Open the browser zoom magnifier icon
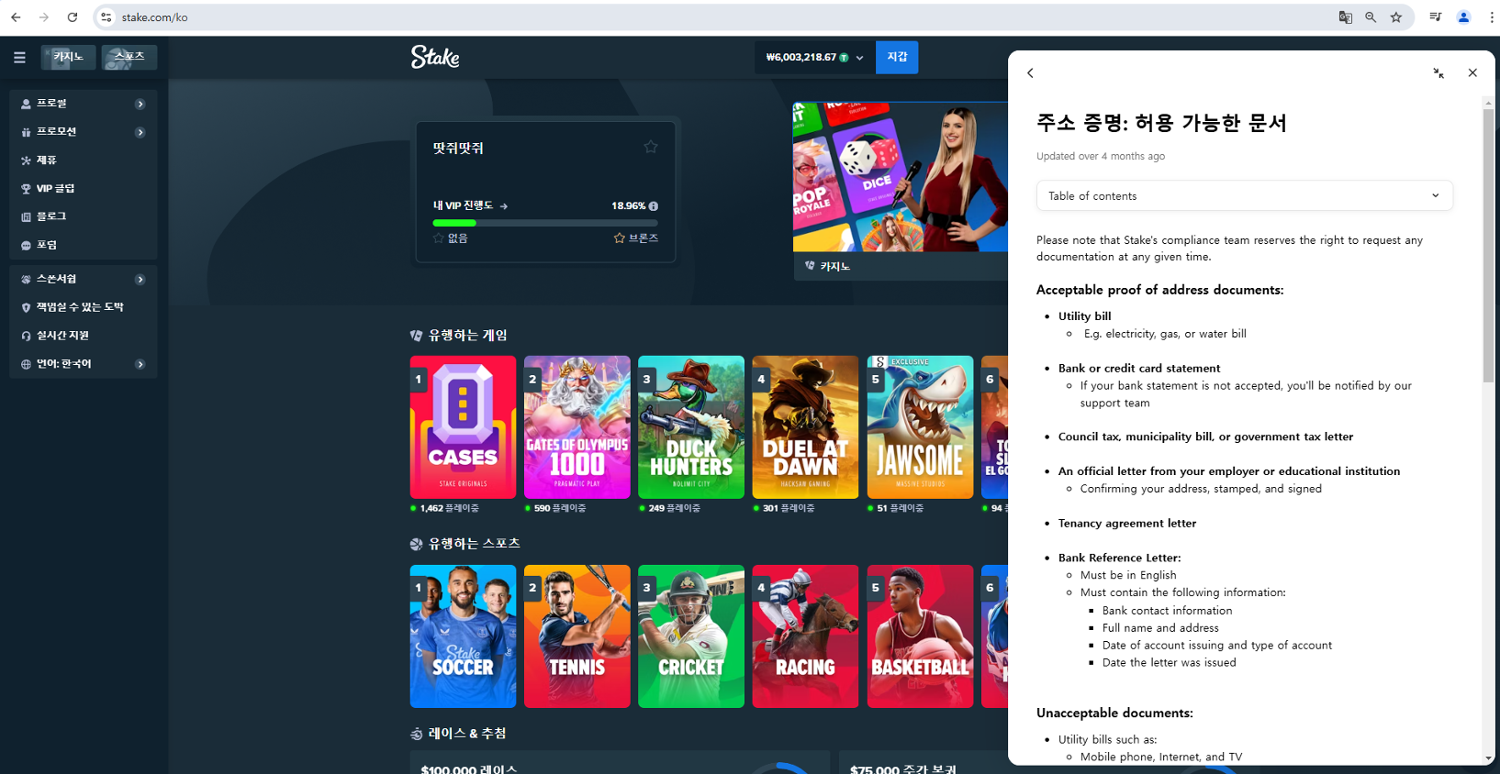Image resolution: width=1500 pixels, height=774 pixels. [x=1371, y=17]
